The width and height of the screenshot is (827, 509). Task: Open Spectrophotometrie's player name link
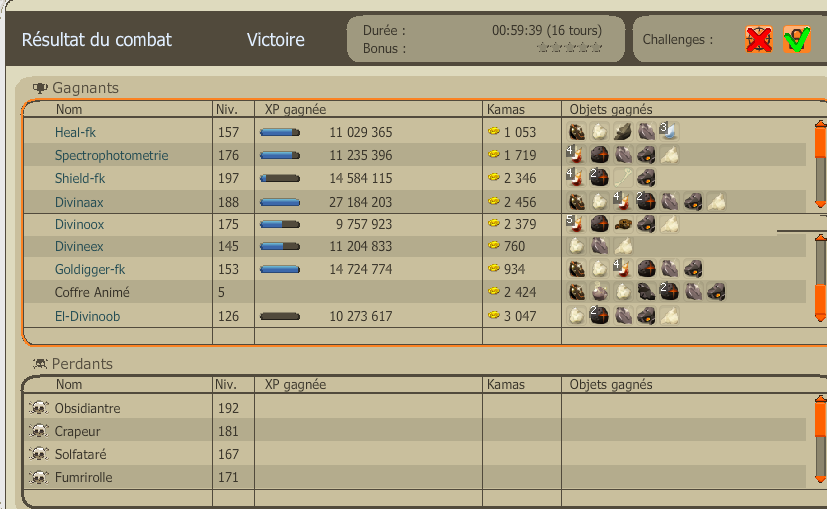(x=111, y=155)
